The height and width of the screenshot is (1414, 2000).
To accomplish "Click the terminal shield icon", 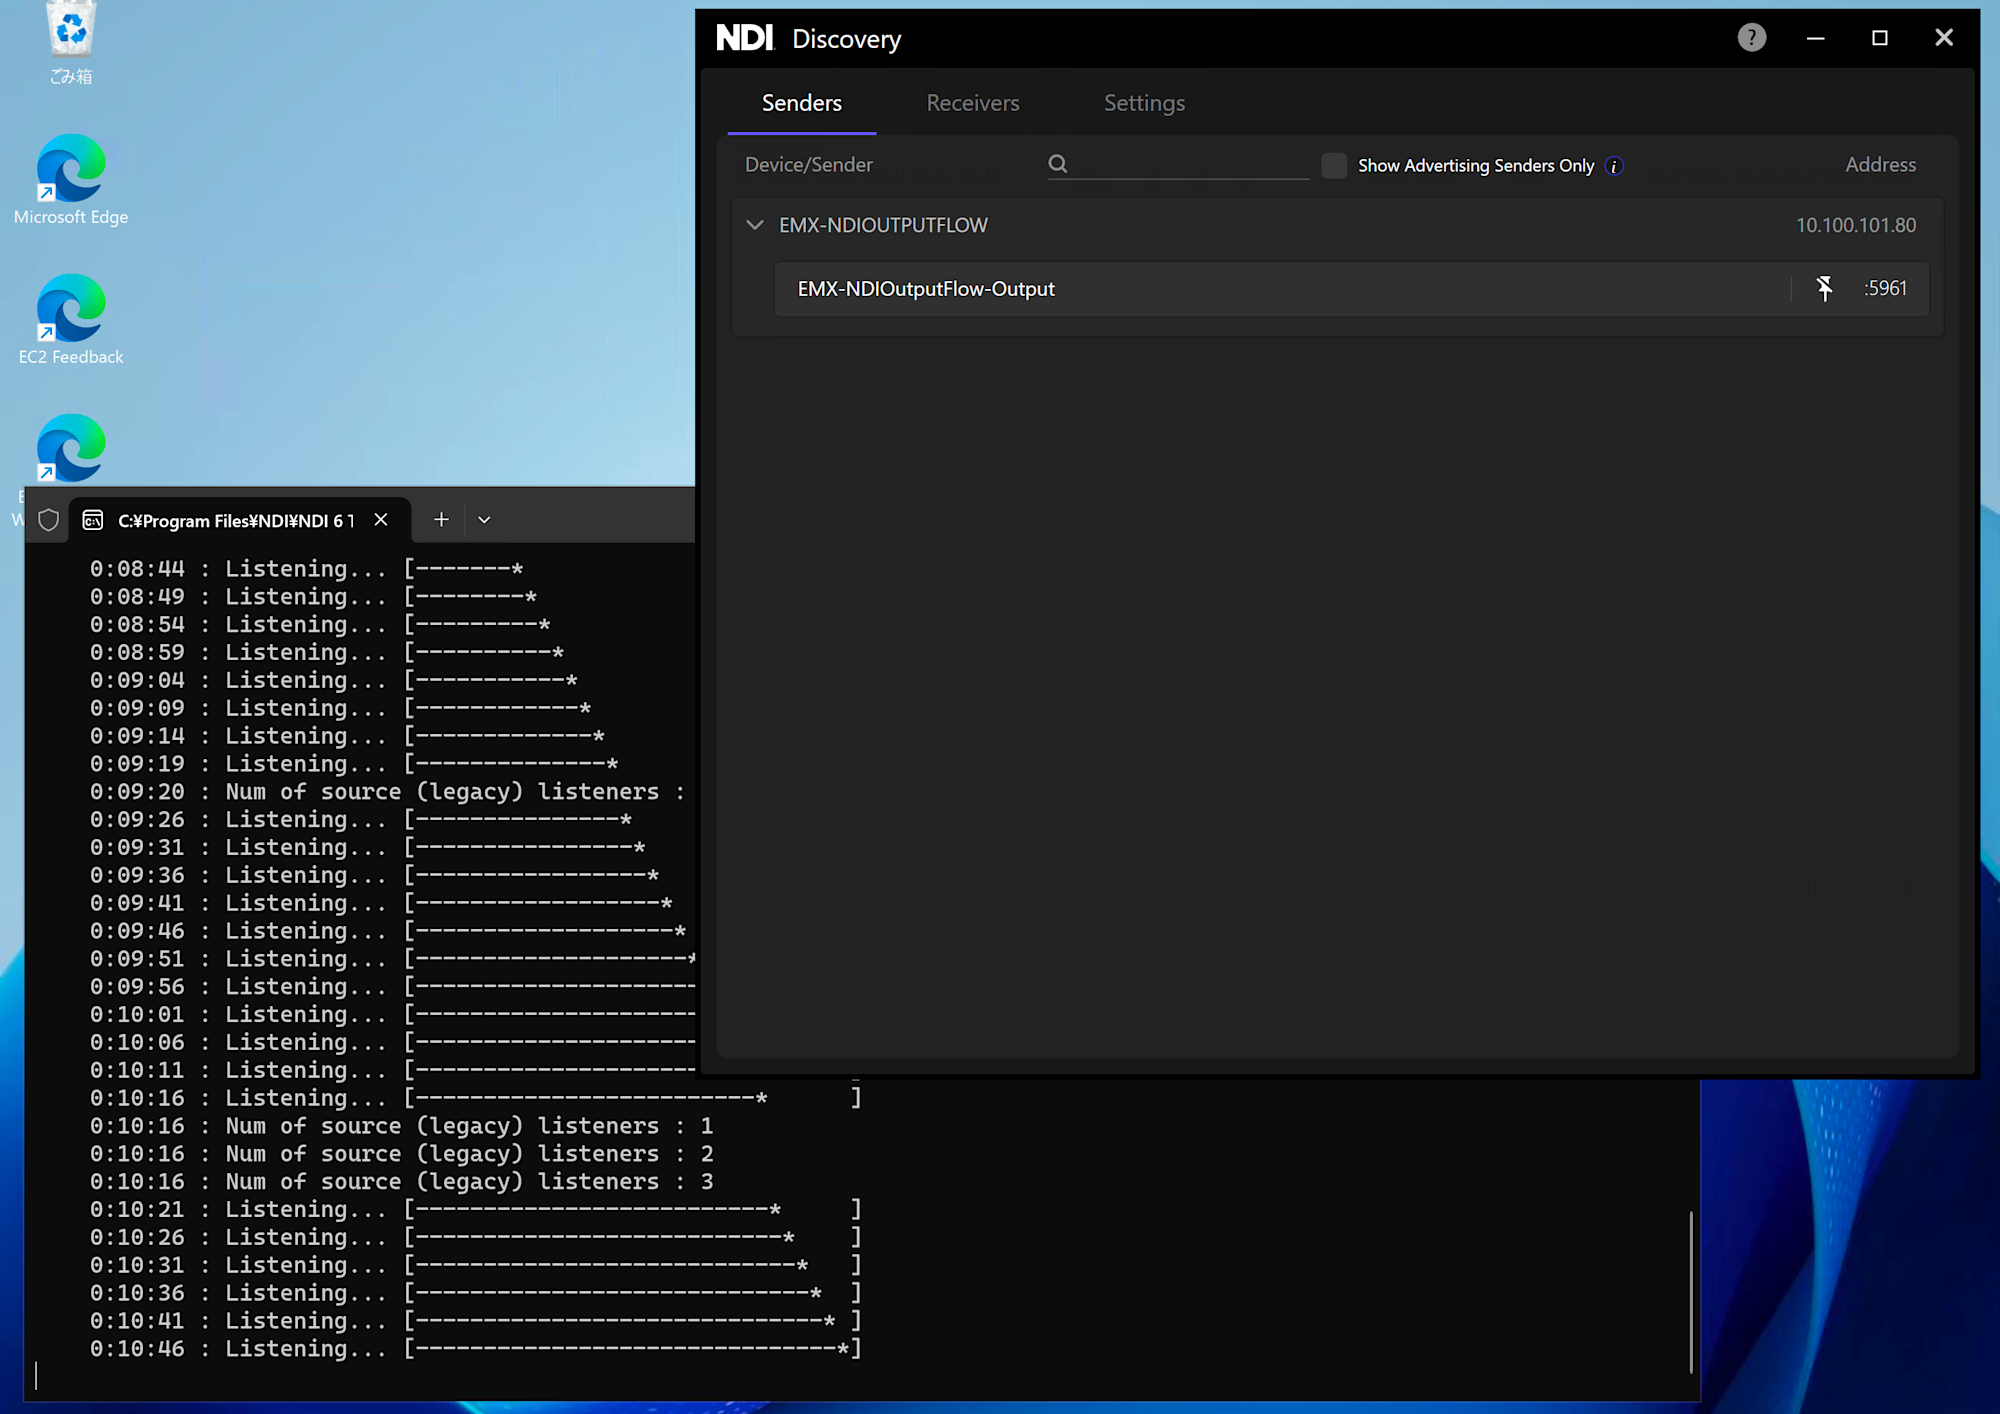I will click(x=48, y=520).
